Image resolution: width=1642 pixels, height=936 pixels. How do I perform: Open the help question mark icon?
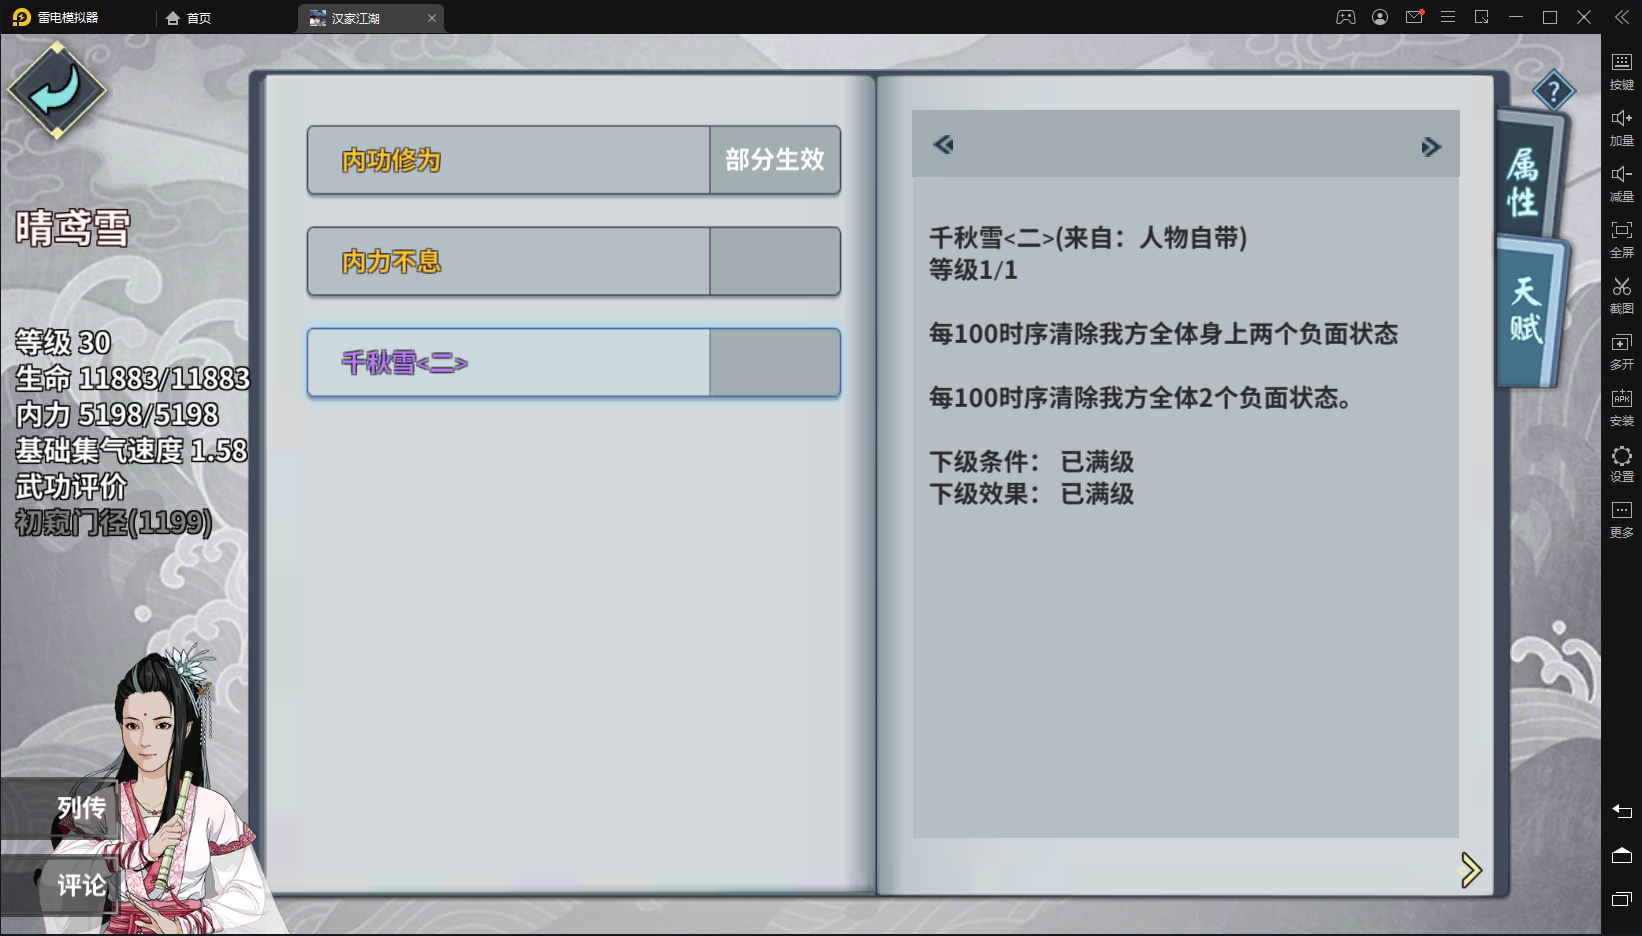pyautogui.click(x=1553, y=93)
